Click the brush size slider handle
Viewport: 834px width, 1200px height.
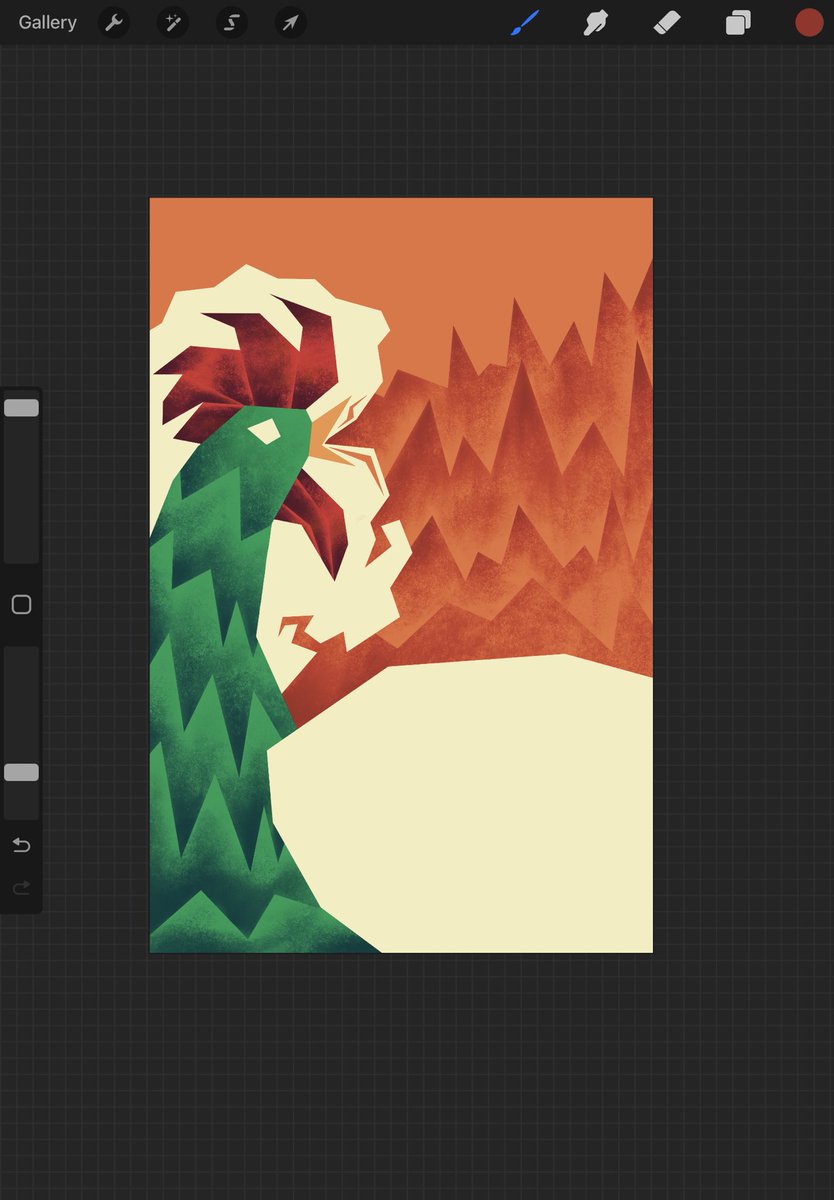point(21,408)
